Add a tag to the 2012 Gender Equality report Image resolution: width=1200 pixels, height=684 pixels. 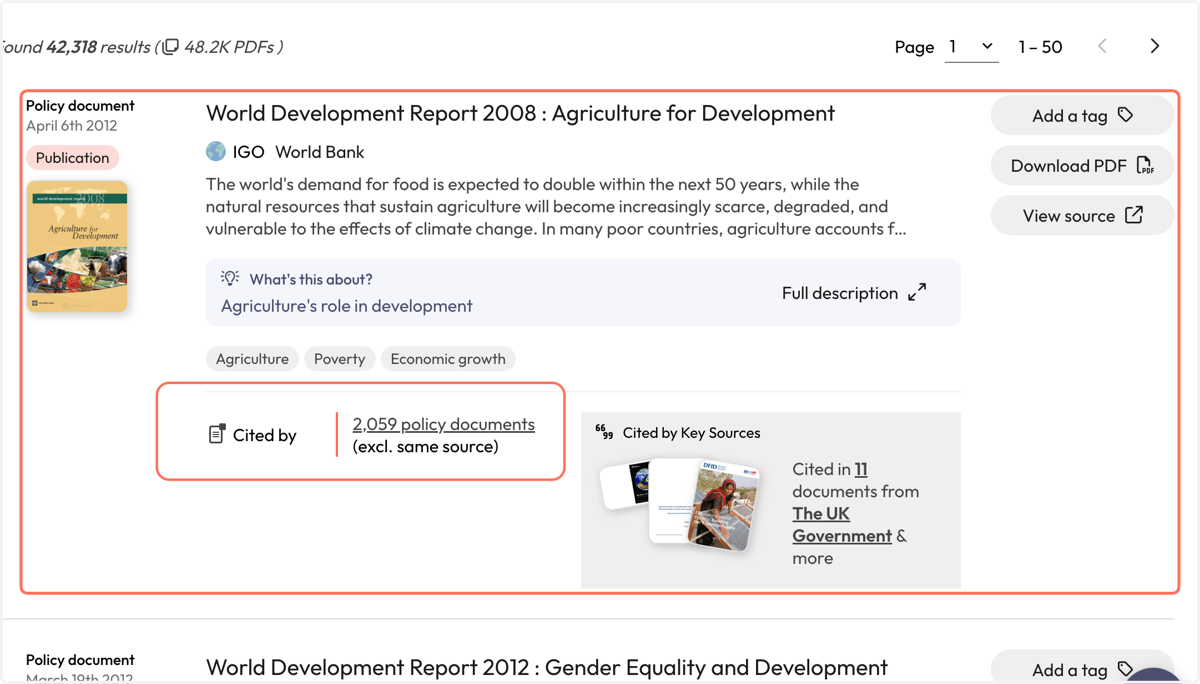(x=1082, y=669)
